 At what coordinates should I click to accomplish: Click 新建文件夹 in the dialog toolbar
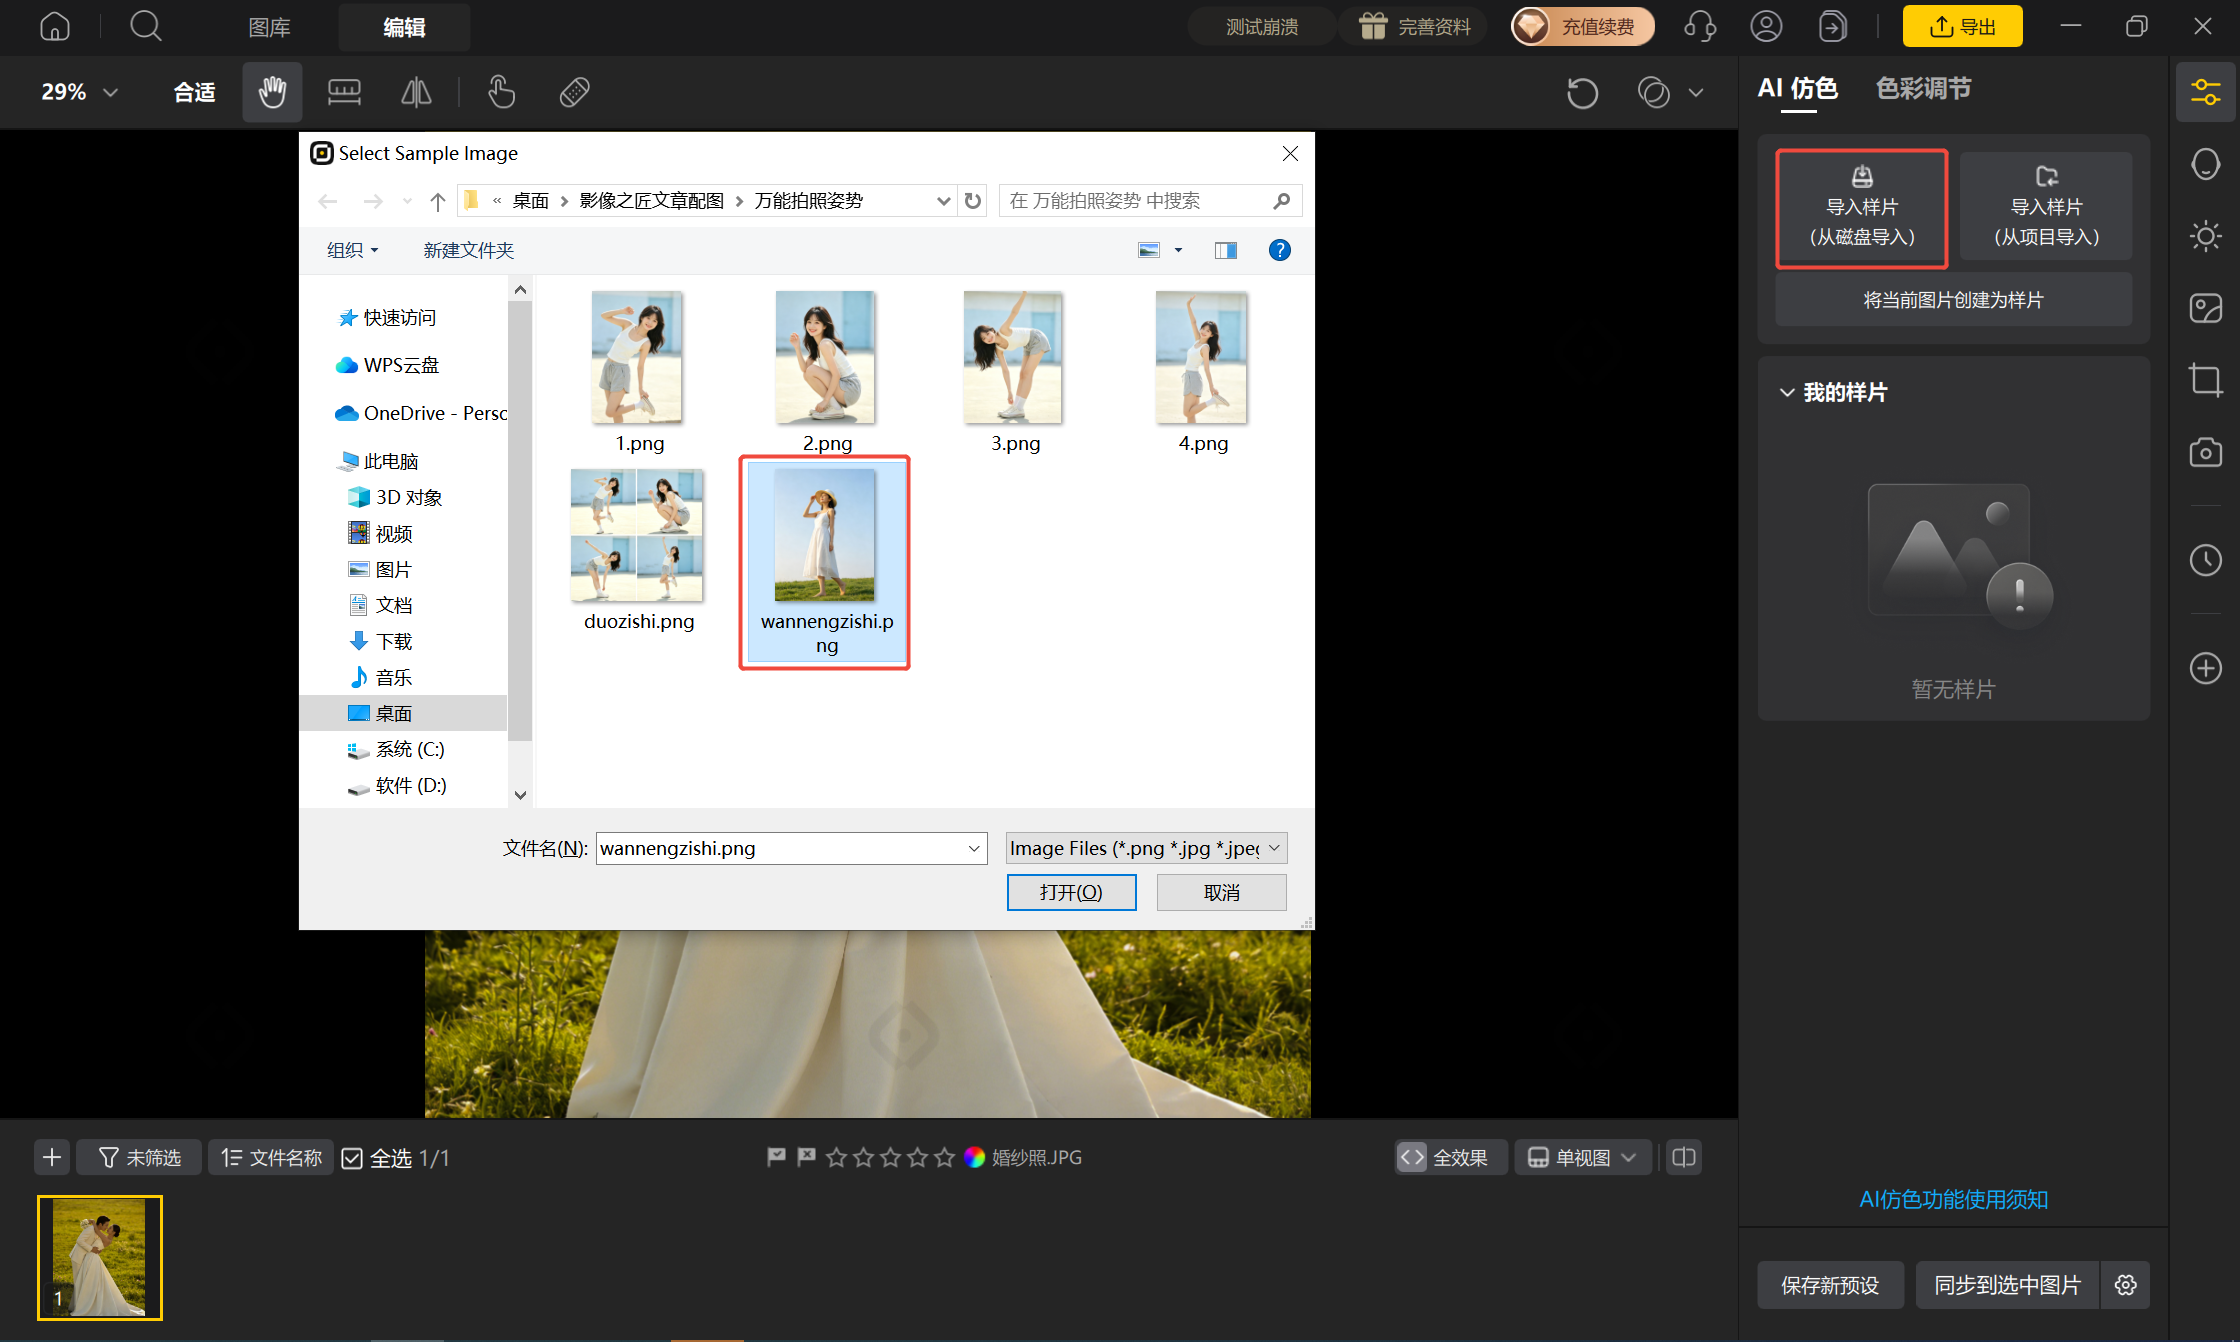click(468, 250)
